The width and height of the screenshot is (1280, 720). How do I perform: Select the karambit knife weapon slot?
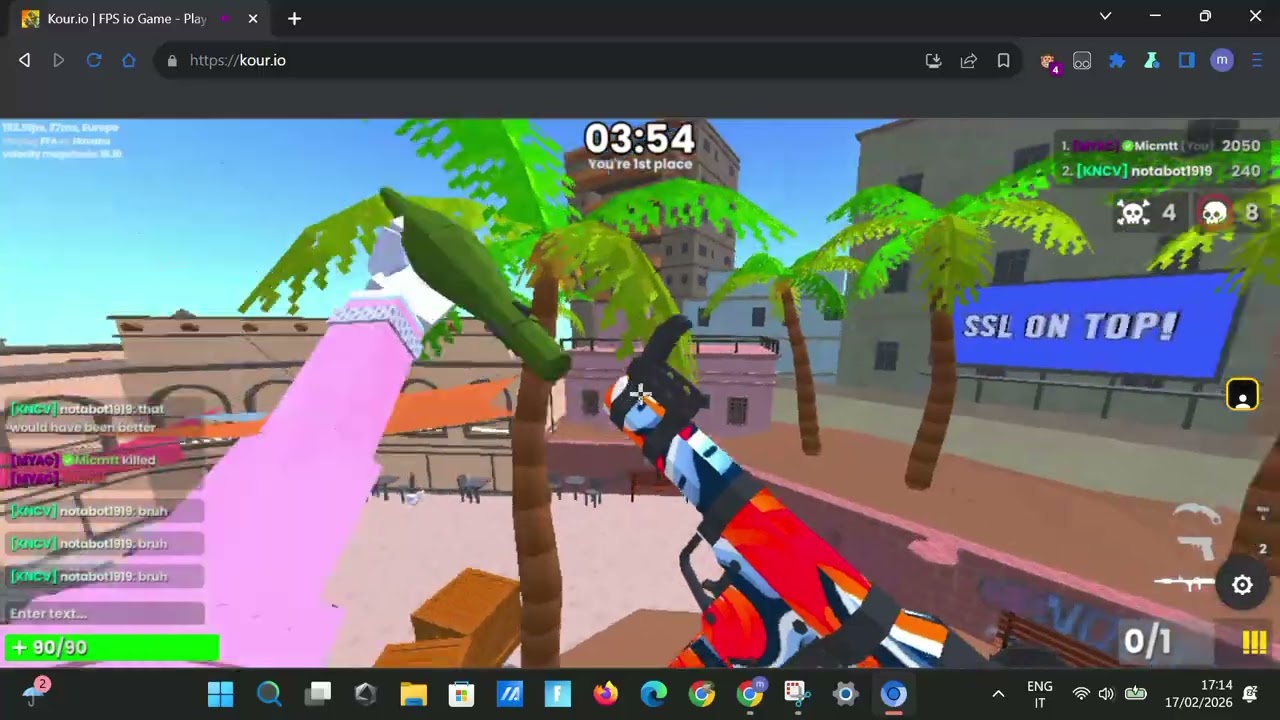click(x=1197, y=514)
